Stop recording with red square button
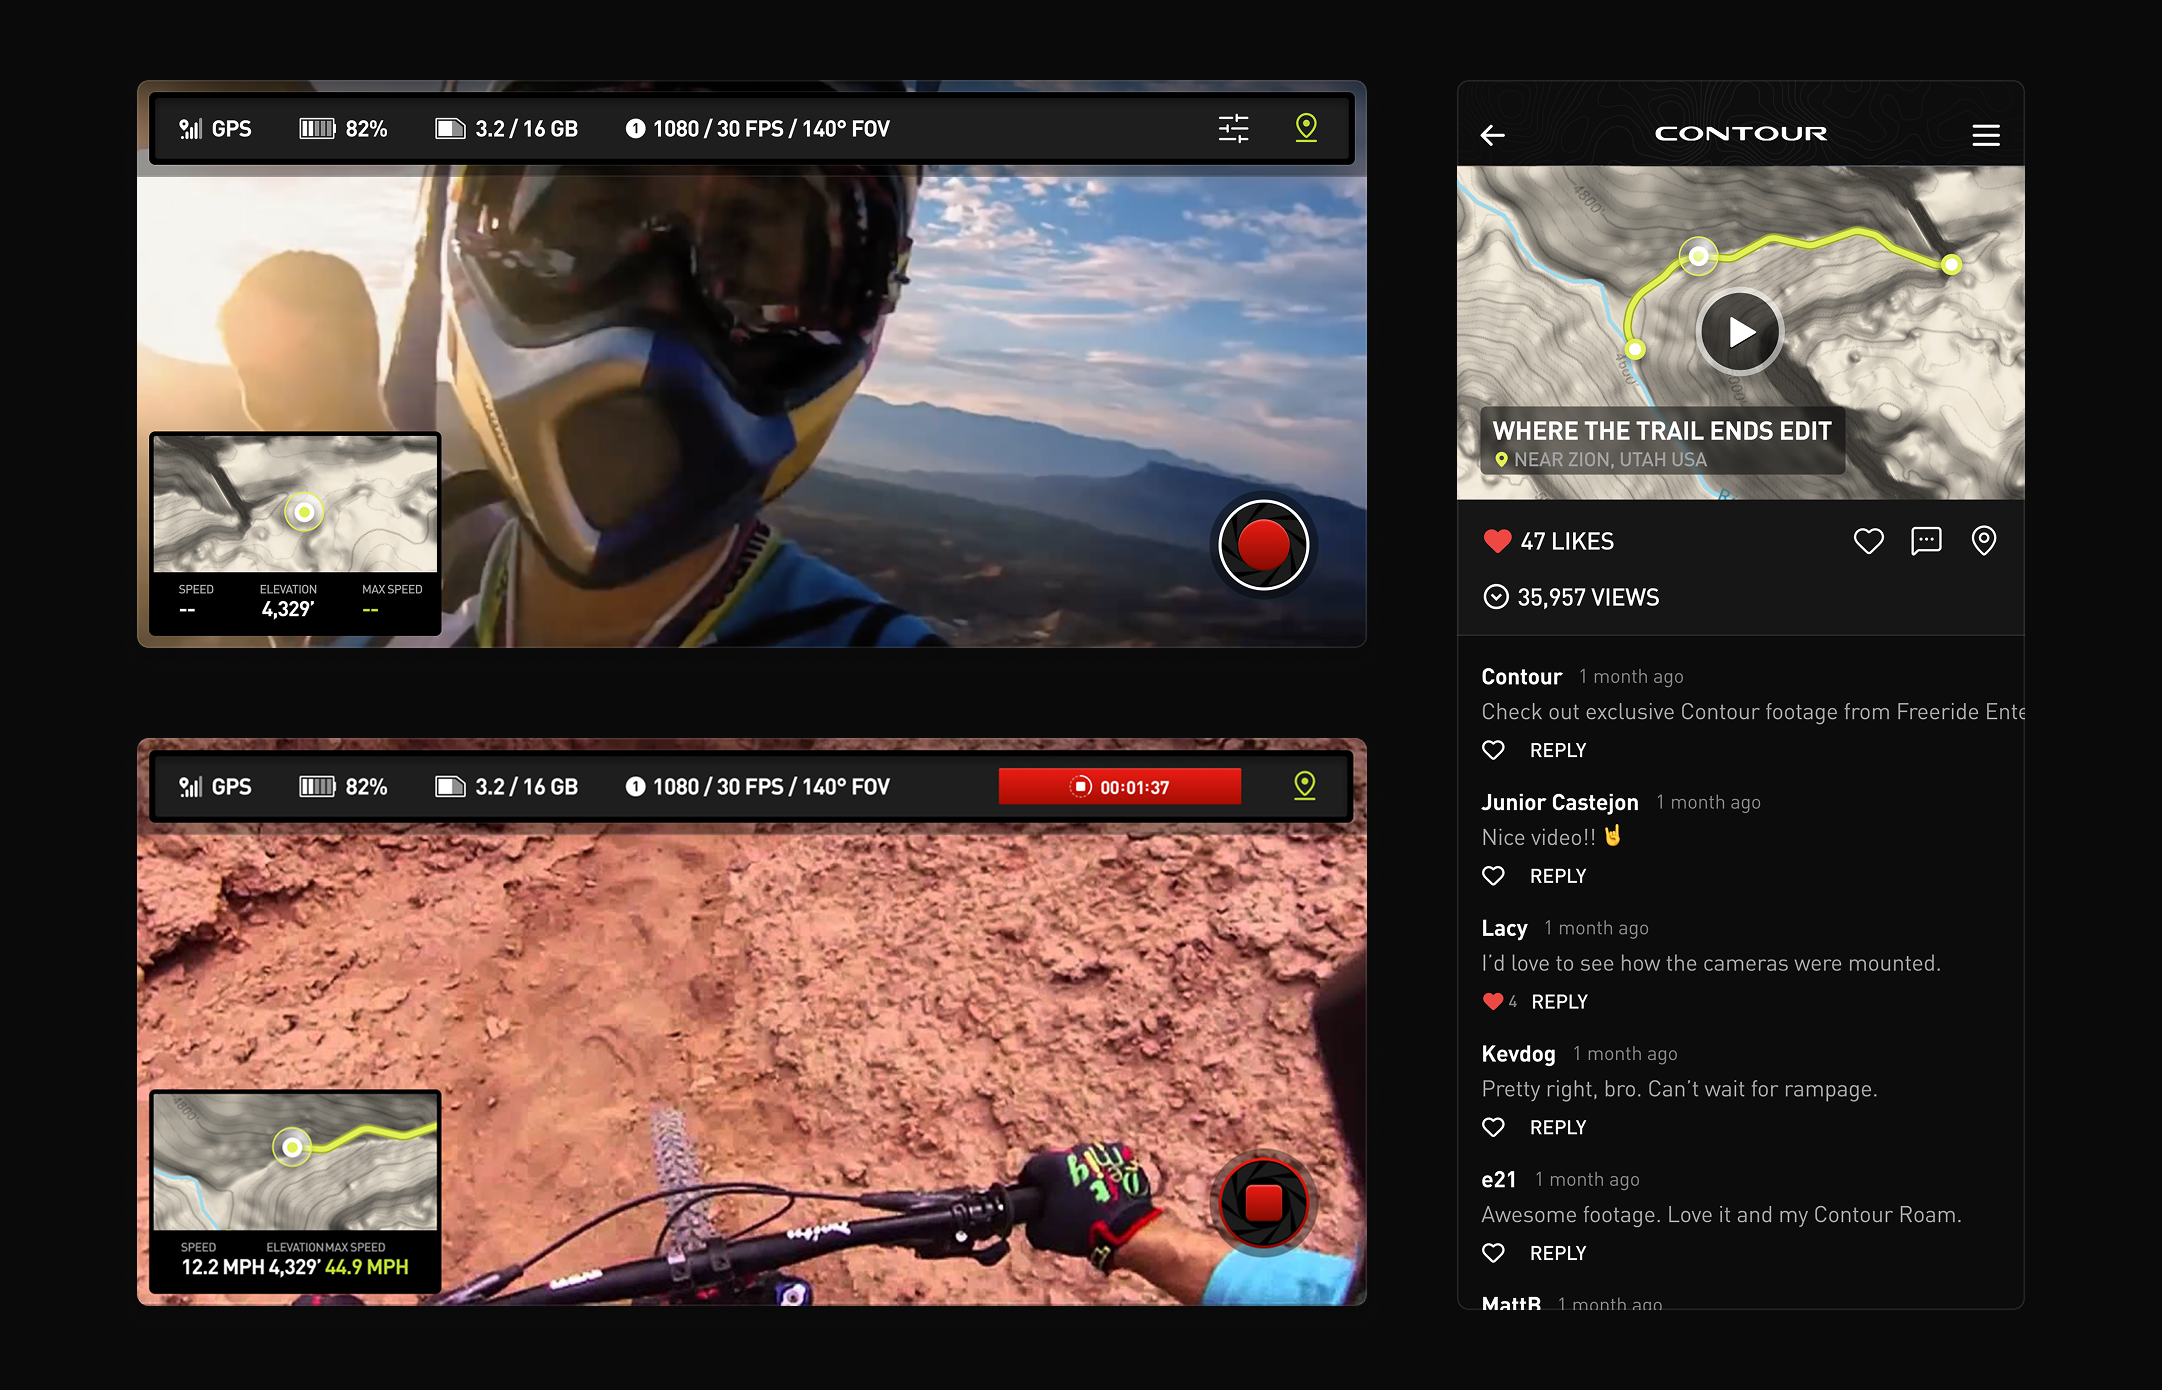Image resolution: width=2162 pixels, height=1390 pixels. tap(1264, 1202)
